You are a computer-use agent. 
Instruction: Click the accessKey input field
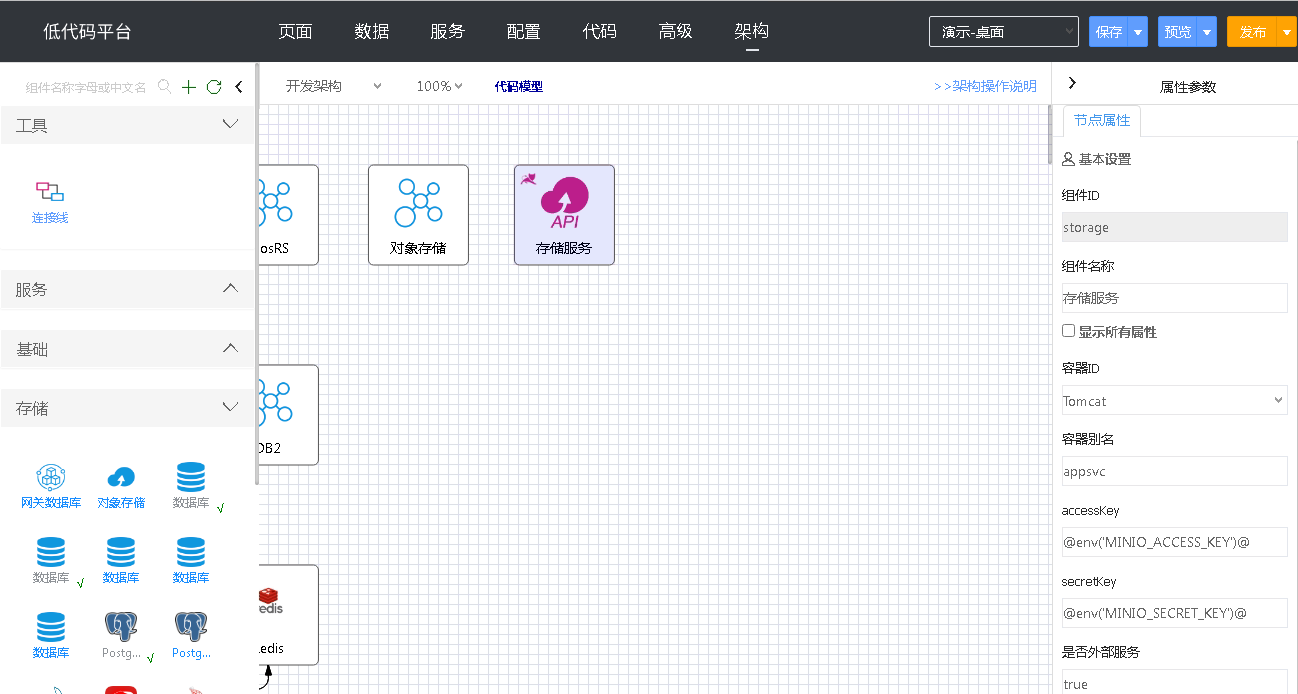click(1174, 542)
